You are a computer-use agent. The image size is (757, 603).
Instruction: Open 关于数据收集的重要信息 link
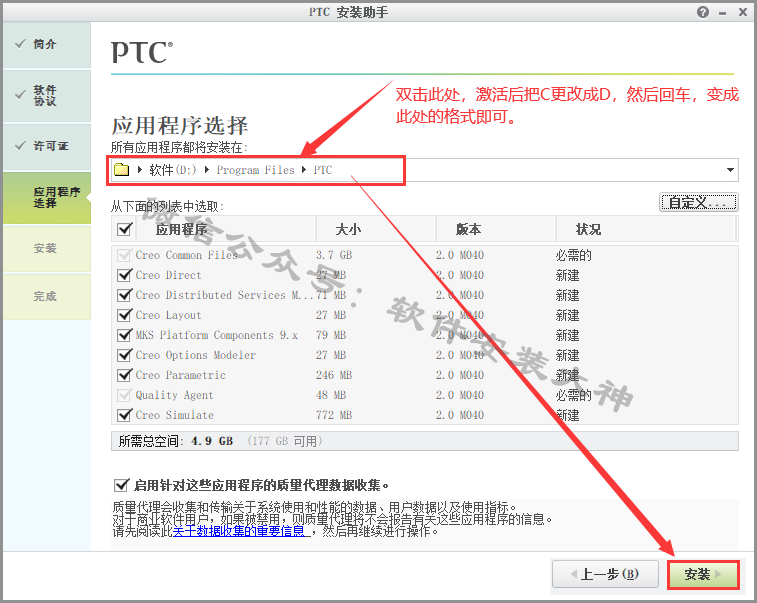click(x=239, y=532)
